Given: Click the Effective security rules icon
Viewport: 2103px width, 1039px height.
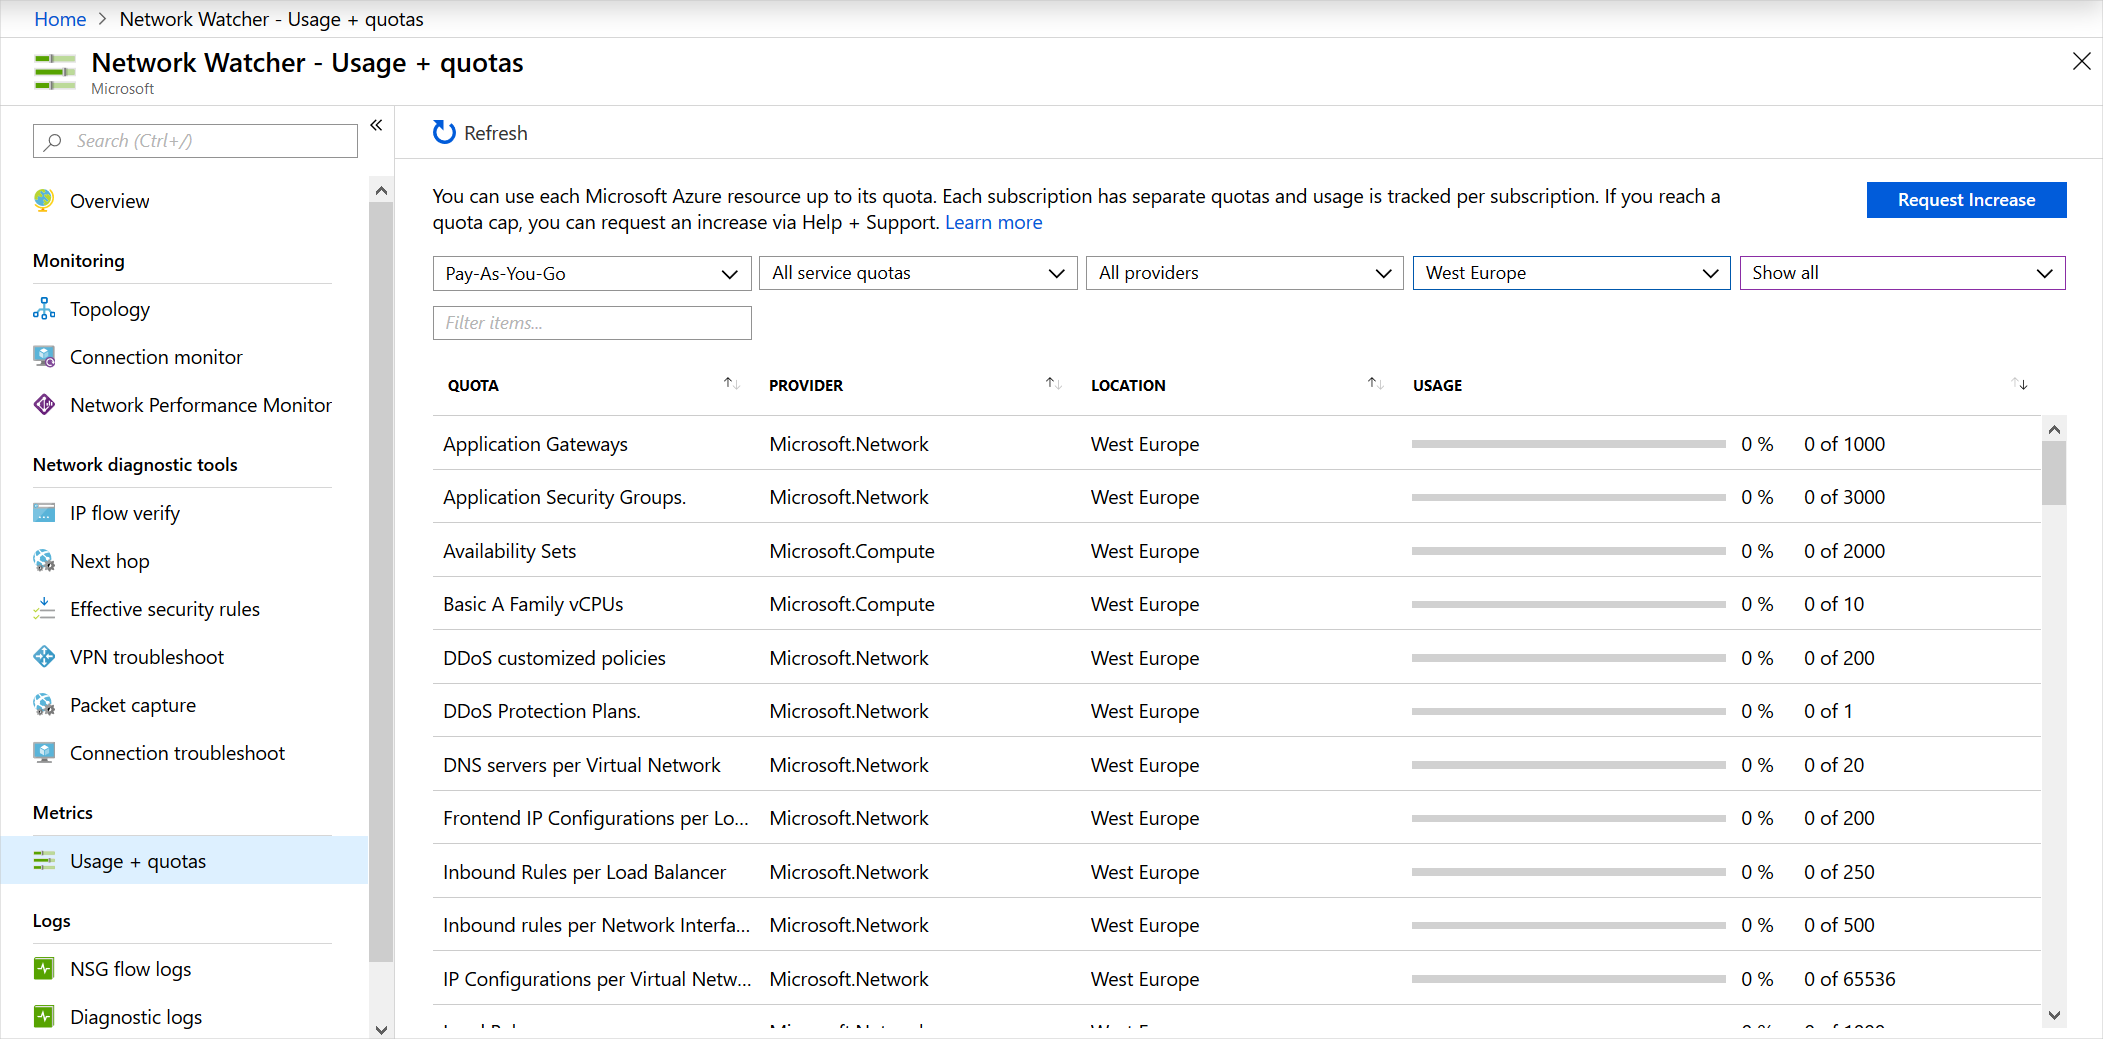Looking at the screenshot, I should (x=44, y=609).
